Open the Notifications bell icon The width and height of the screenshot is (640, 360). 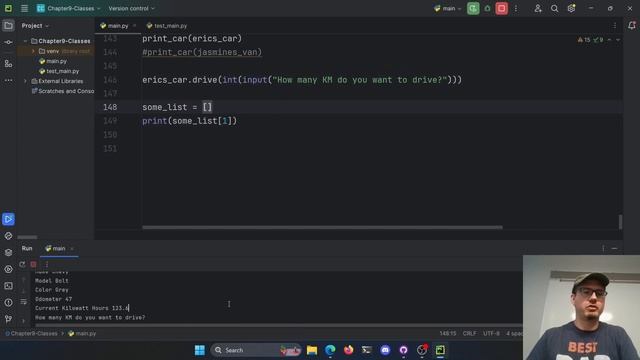(631, 25)
